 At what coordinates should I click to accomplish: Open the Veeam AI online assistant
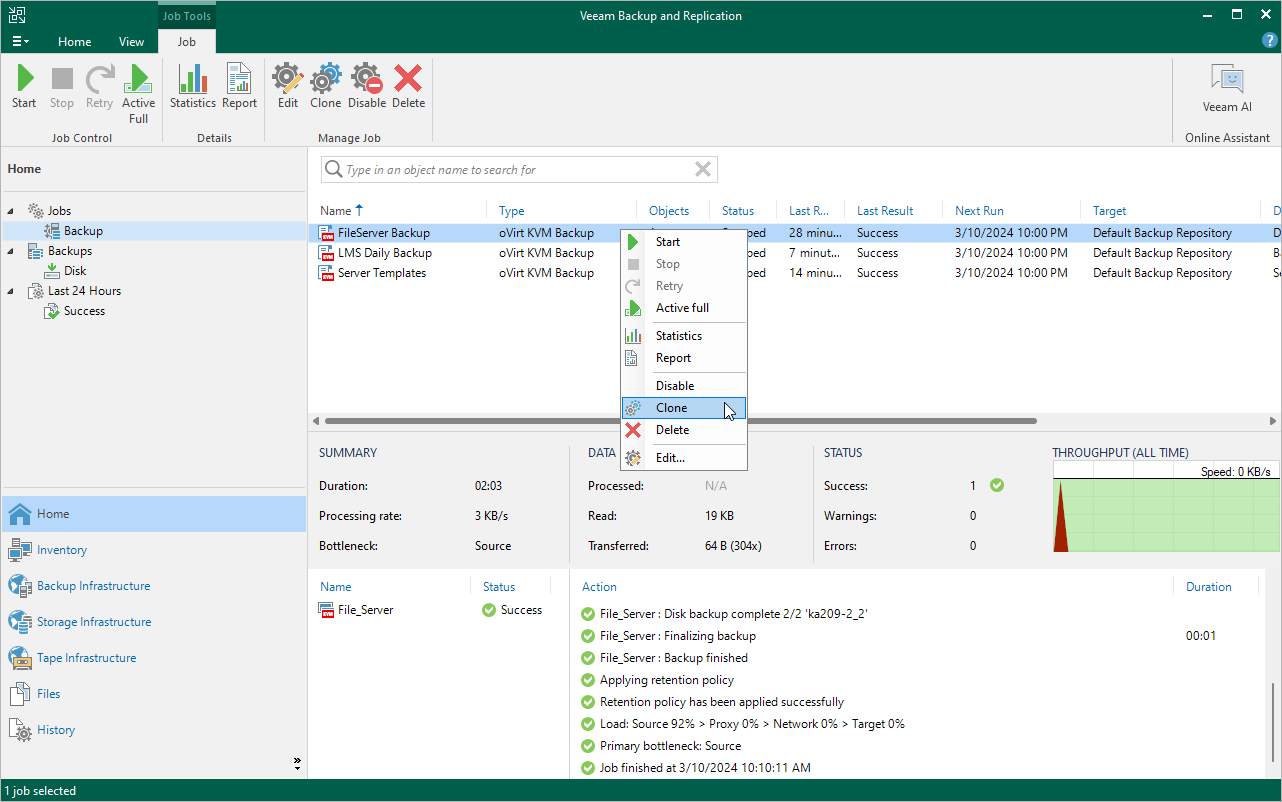click(1227, 89)
